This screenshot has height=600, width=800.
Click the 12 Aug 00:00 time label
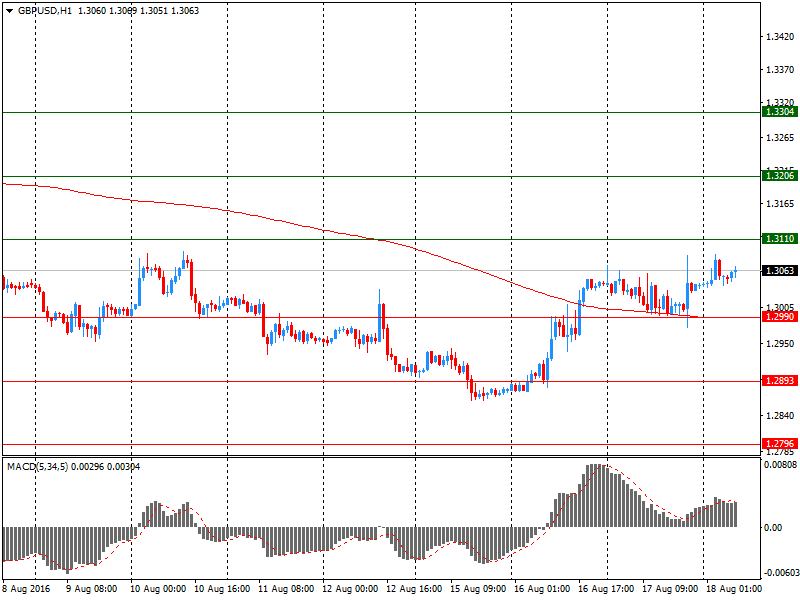point(350,589)
